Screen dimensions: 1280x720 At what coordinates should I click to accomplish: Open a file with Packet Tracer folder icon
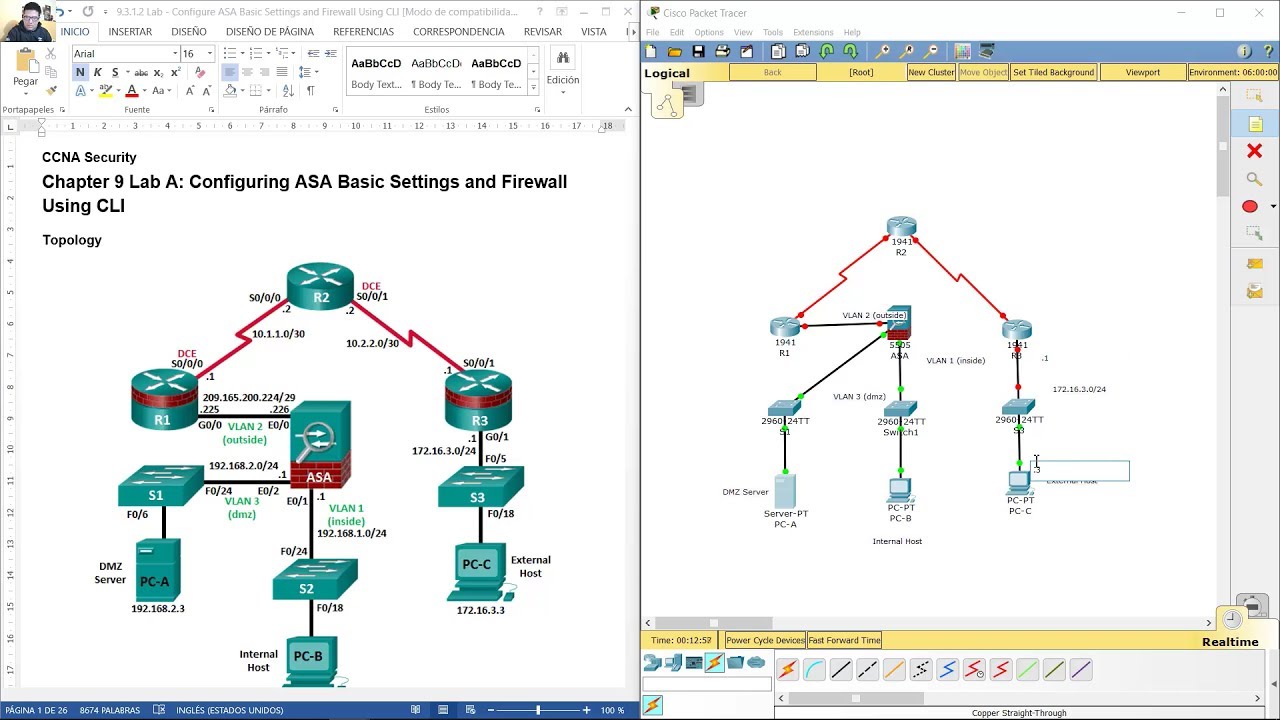[x=675, y=52]
